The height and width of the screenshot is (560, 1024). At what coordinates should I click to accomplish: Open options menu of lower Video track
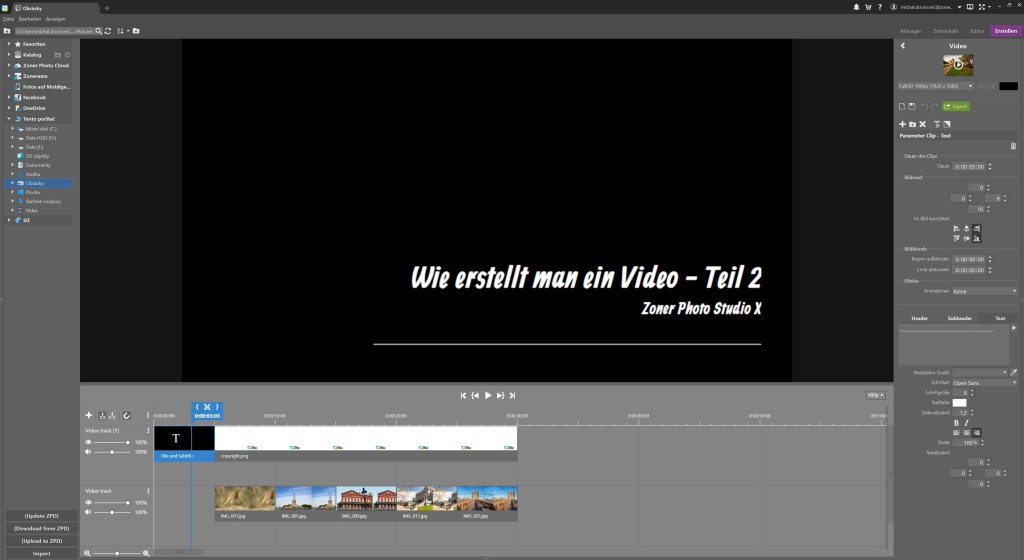[x=148, y=491]
